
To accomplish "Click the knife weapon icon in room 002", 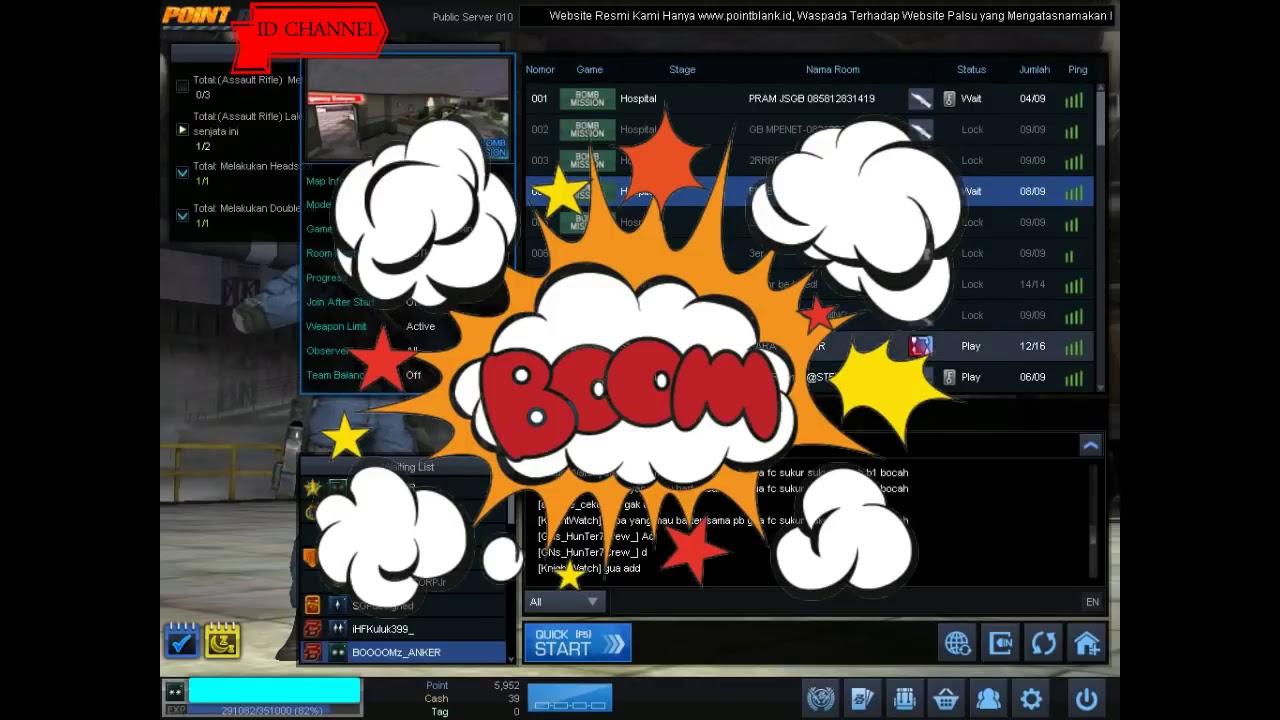I will pyautogui.click(x=920, y=130).
